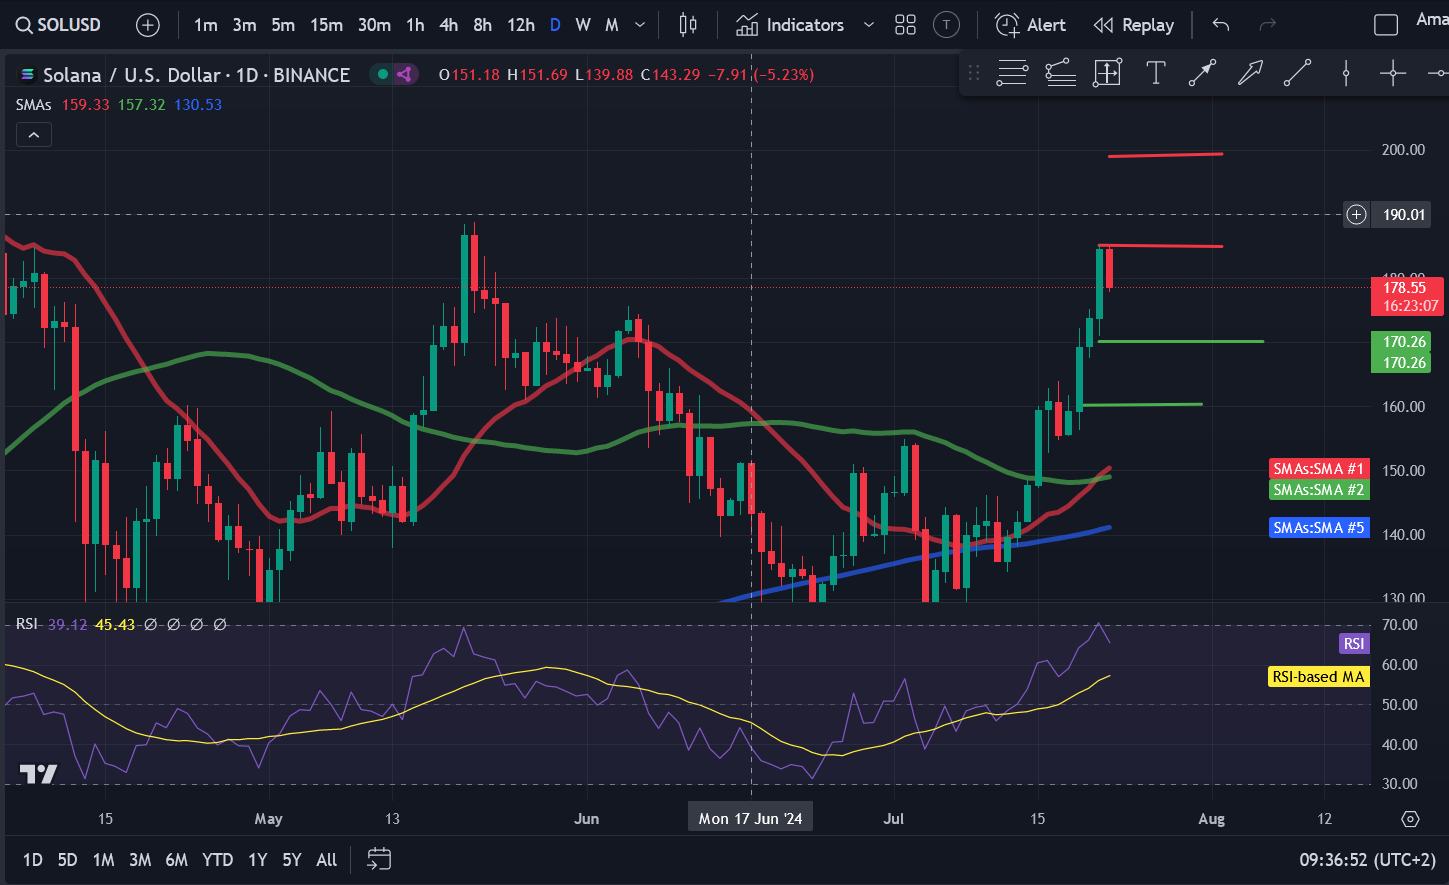Set date range to 3M
1449x885 pixels.
point(140,859)
